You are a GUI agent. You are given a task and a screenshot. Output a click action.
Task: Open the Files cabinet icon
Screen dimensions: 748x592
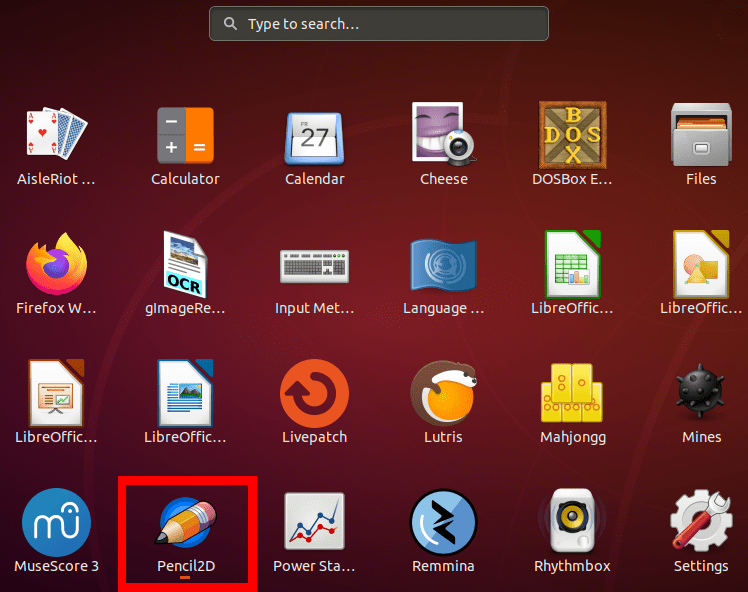tap(701, 135)
